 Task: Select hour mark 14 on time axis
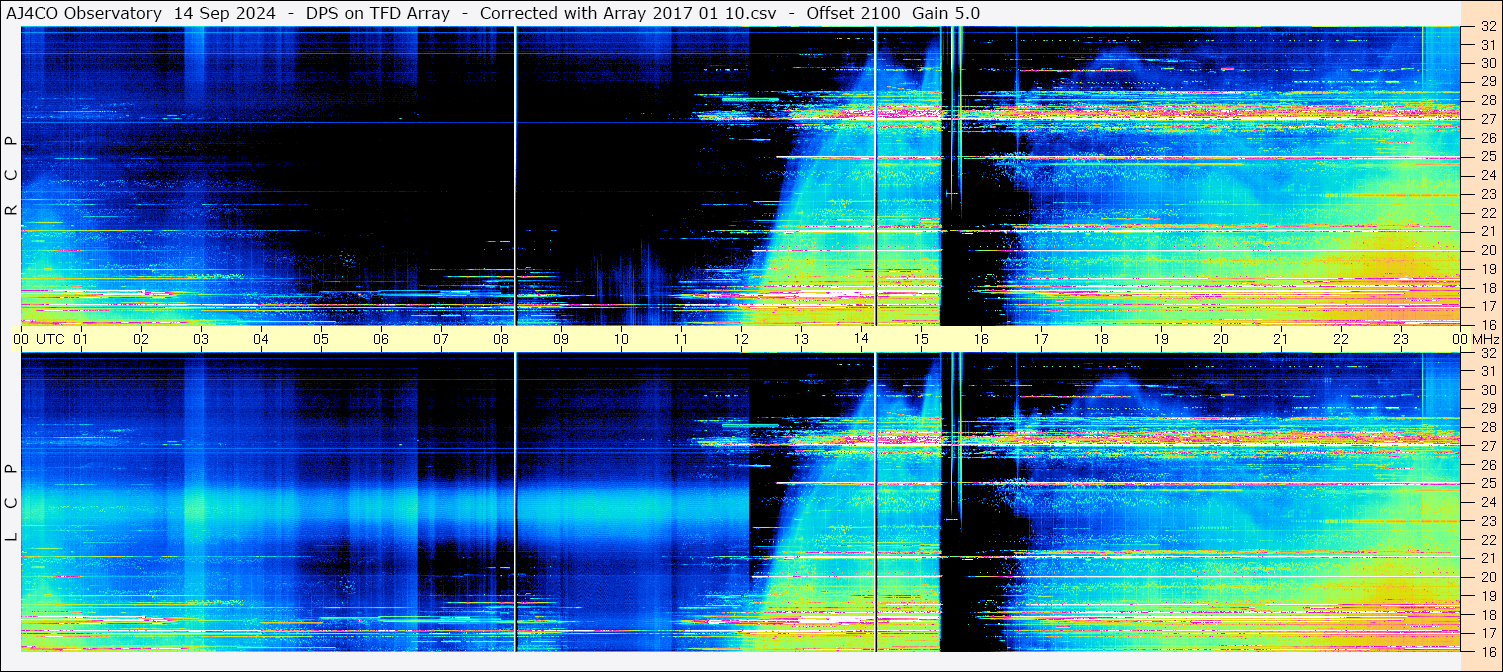(x=861, y=339)
